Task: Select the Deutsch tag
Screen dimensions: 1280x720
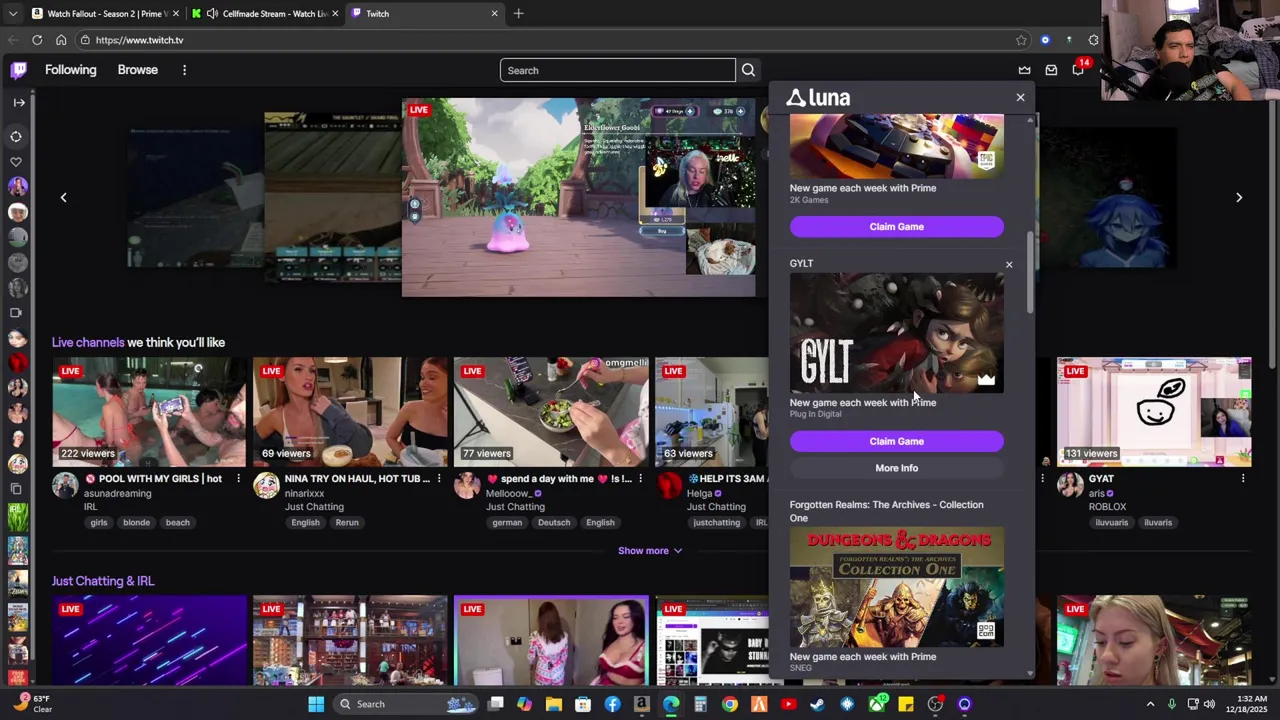Action: click(x=553, y=522)
